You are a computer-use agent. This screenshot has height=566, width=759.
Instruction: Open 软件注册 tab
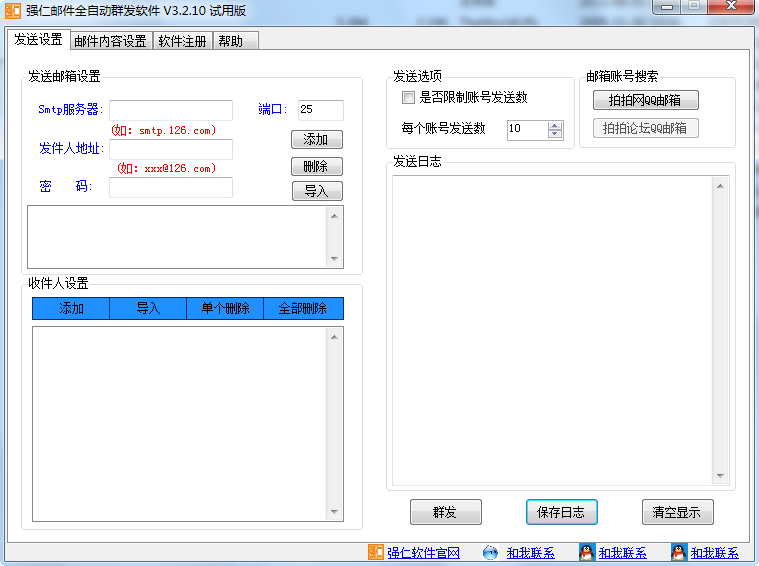182,41
